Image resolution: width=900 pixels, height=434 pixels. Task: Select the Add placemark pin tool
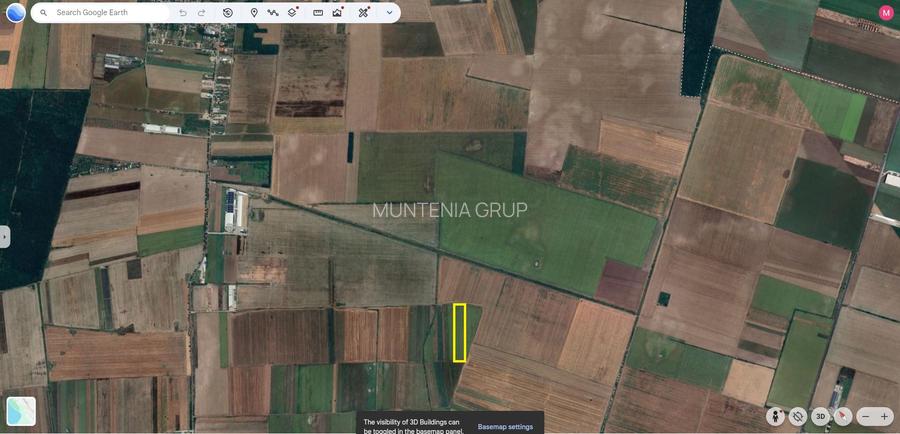point(254,13)
